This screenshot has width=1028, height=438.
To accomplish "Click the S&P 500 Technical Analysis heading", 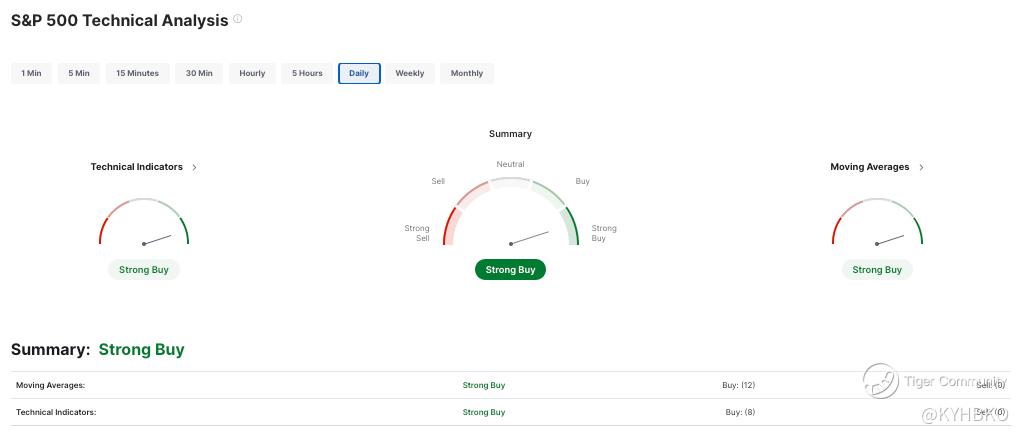I will 120,20.
